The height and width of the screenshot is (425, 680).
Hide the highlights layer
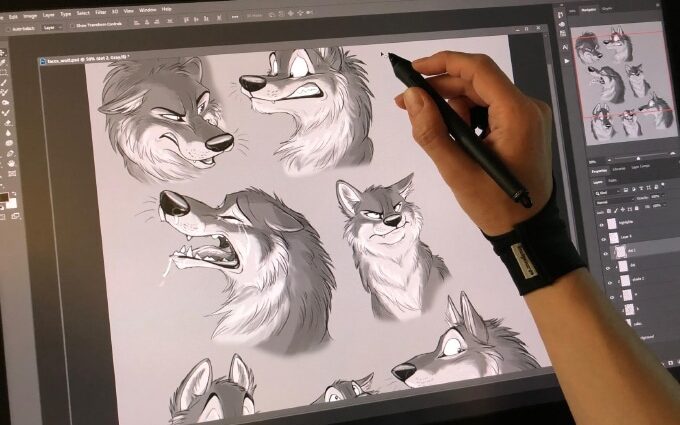pyautogui.click(x=602, y=225)
